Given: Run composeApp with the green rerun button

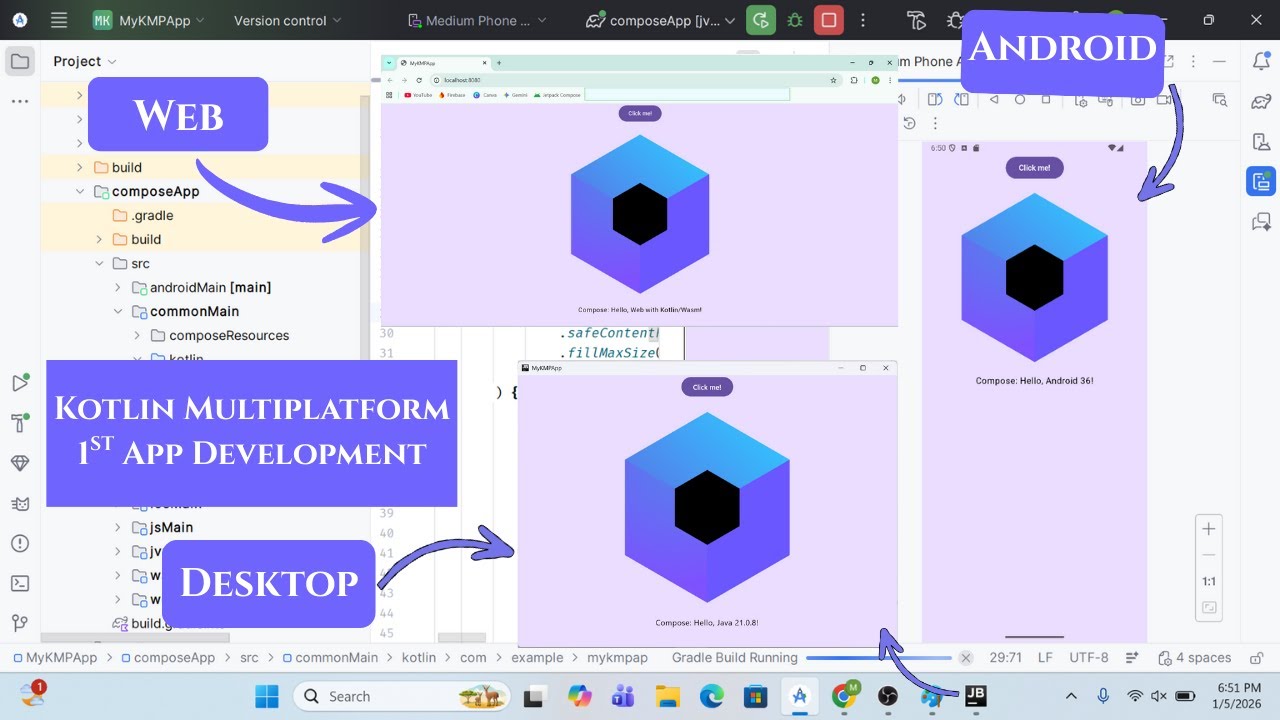Looking at the screenshot, I should coord(761,20).
